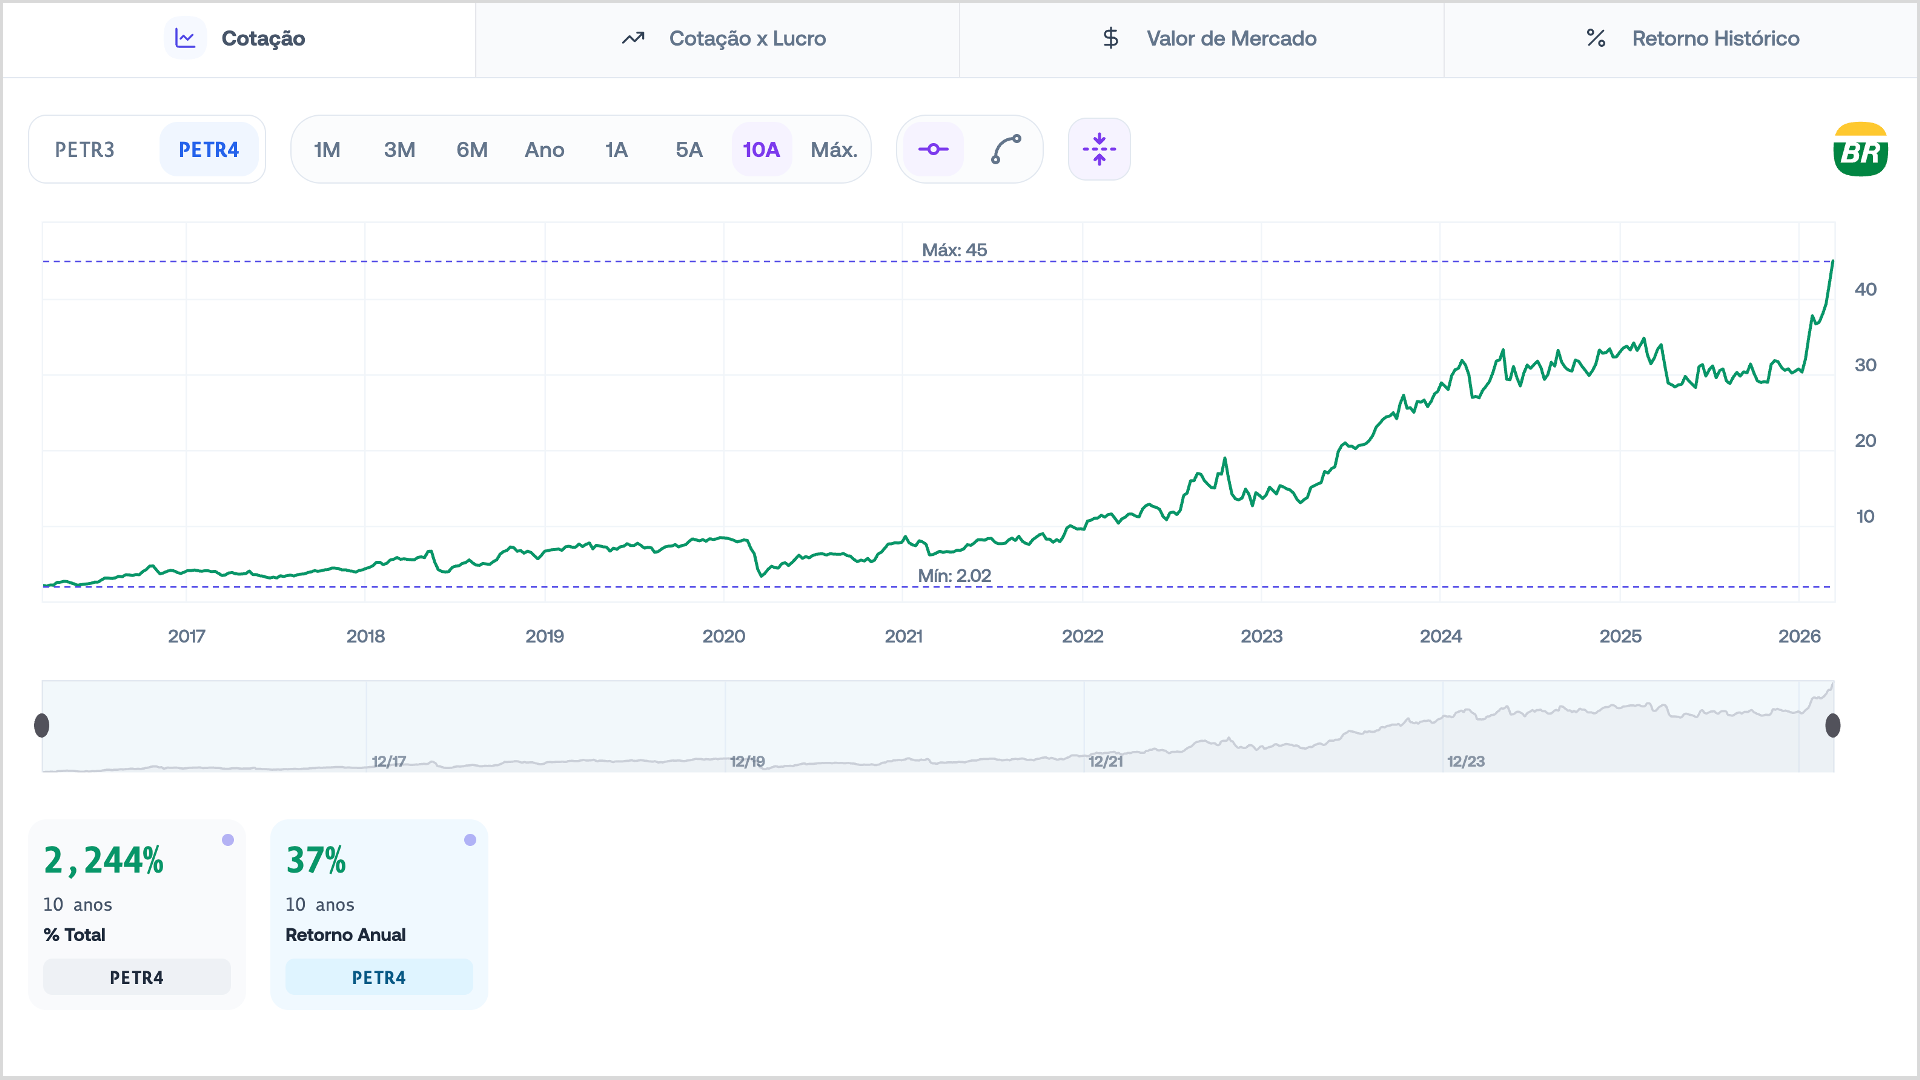The height and width of the screenshot is (1080, 1920).
Task: Set chart period to 5A
Action: [689, 149]
